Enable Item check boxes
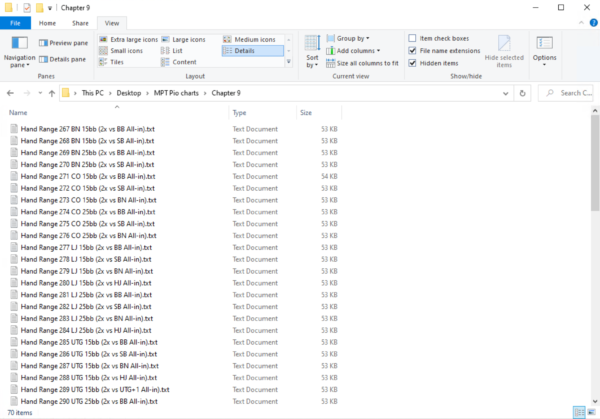The image size is (600, 419). tap(413, 38)
